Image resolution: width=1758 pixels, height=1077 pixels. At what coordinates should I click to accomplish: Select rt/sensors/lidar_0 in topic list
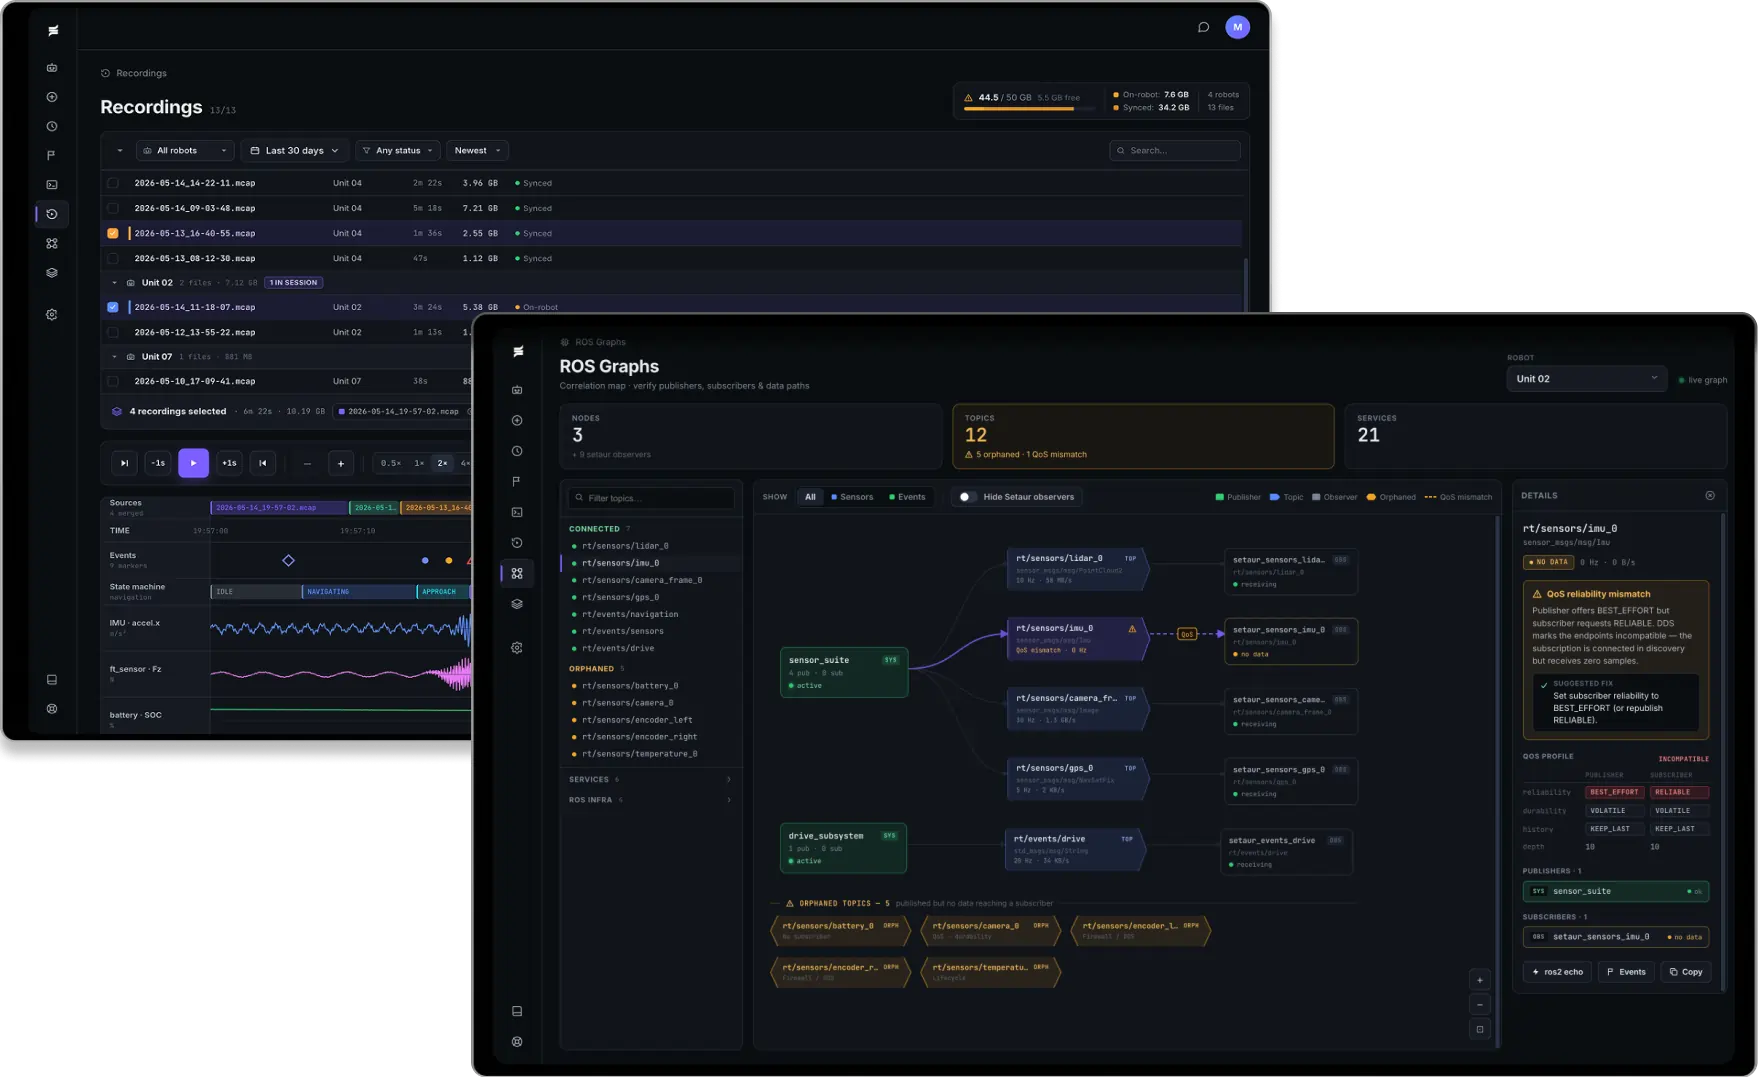650,546
